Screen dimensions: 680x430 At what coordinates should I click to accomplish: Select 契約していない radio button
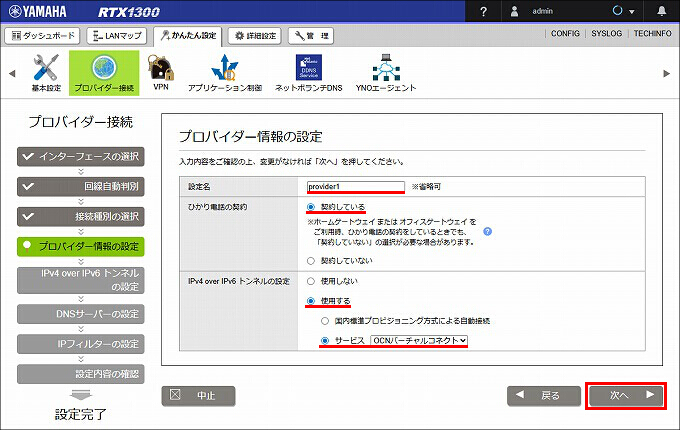(x=311, y=261)
